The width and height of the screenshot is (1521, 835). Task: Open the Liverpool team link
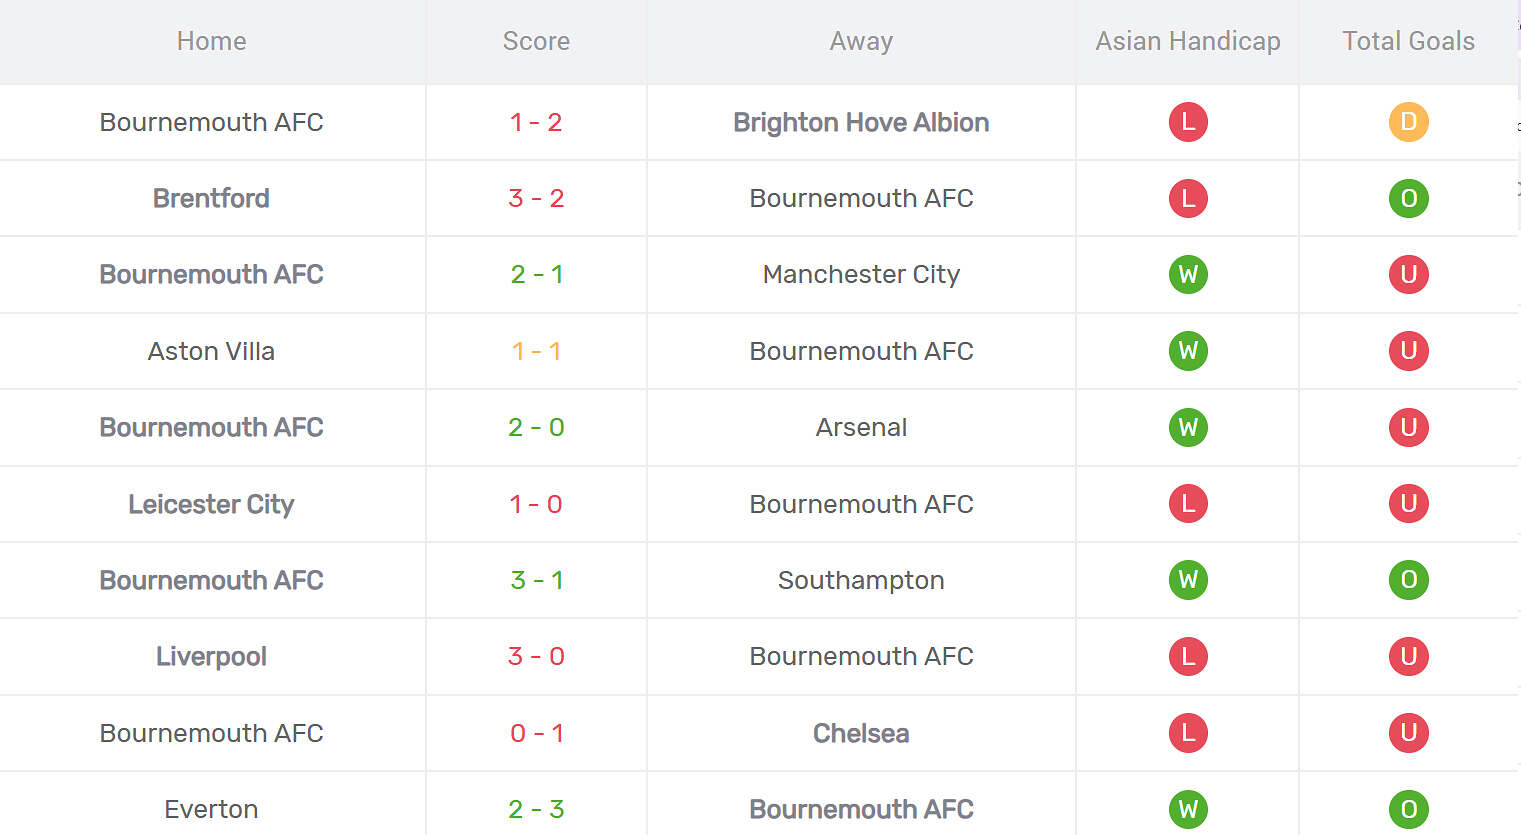(211, 656)
